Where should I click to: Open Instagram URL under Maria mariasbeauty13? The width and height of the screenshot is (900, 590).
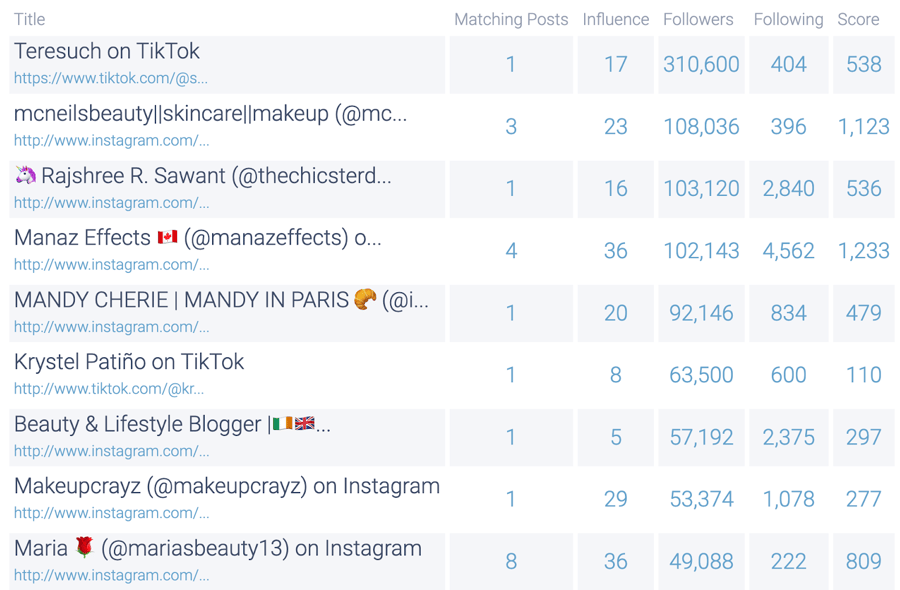pyautogui.click(x=111, y=575)
